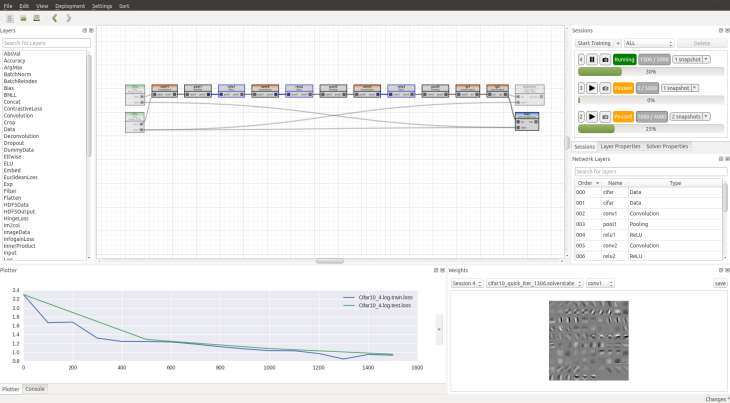Open the ALL sessions filter combo box
Image resolution: width=730 pixels, height=403 pixels.
648,44
